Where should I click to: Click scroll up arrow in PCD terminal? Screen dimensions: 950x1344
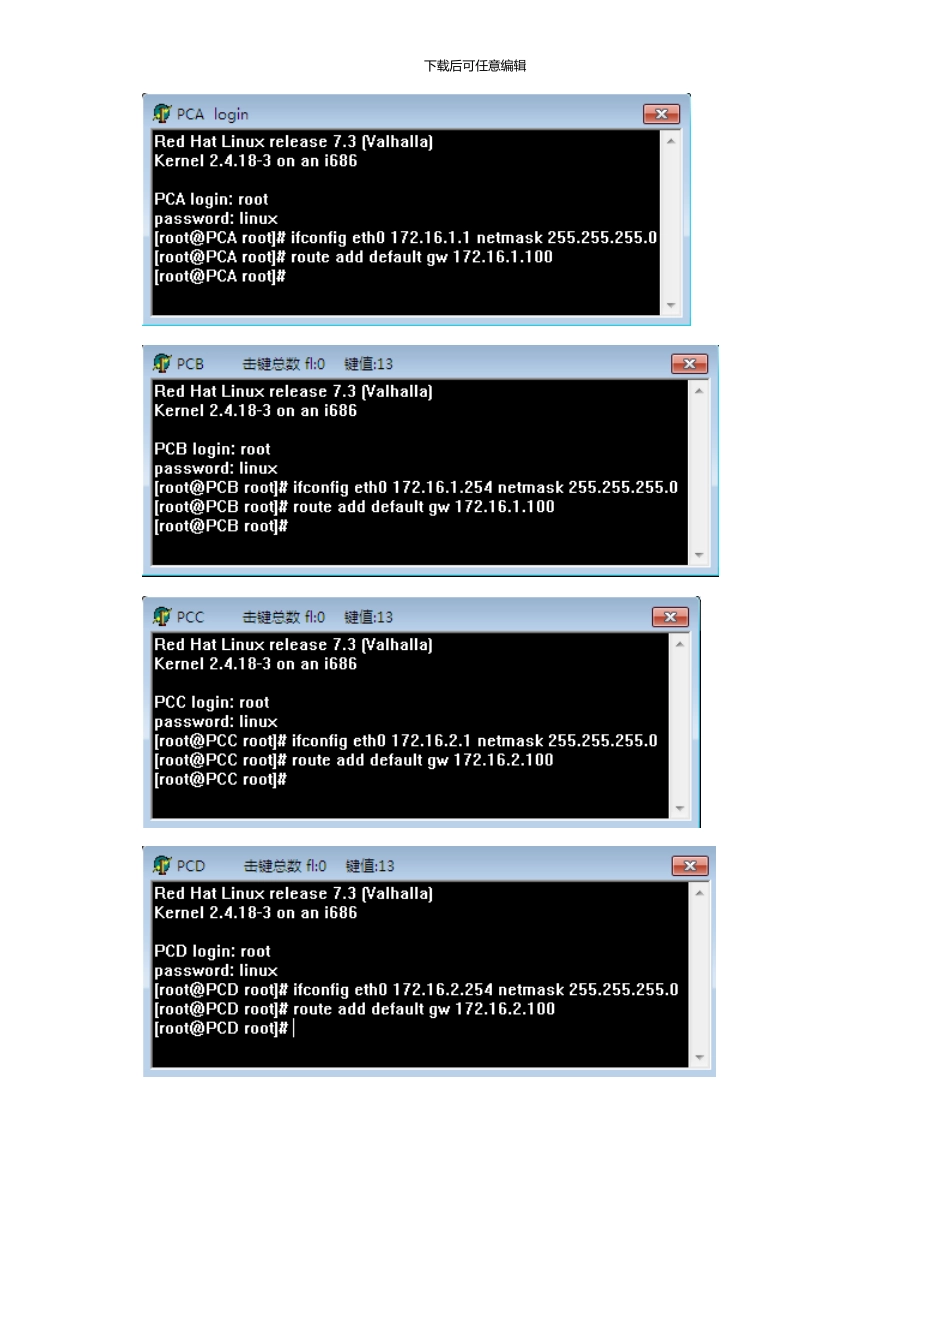(700, 893)
